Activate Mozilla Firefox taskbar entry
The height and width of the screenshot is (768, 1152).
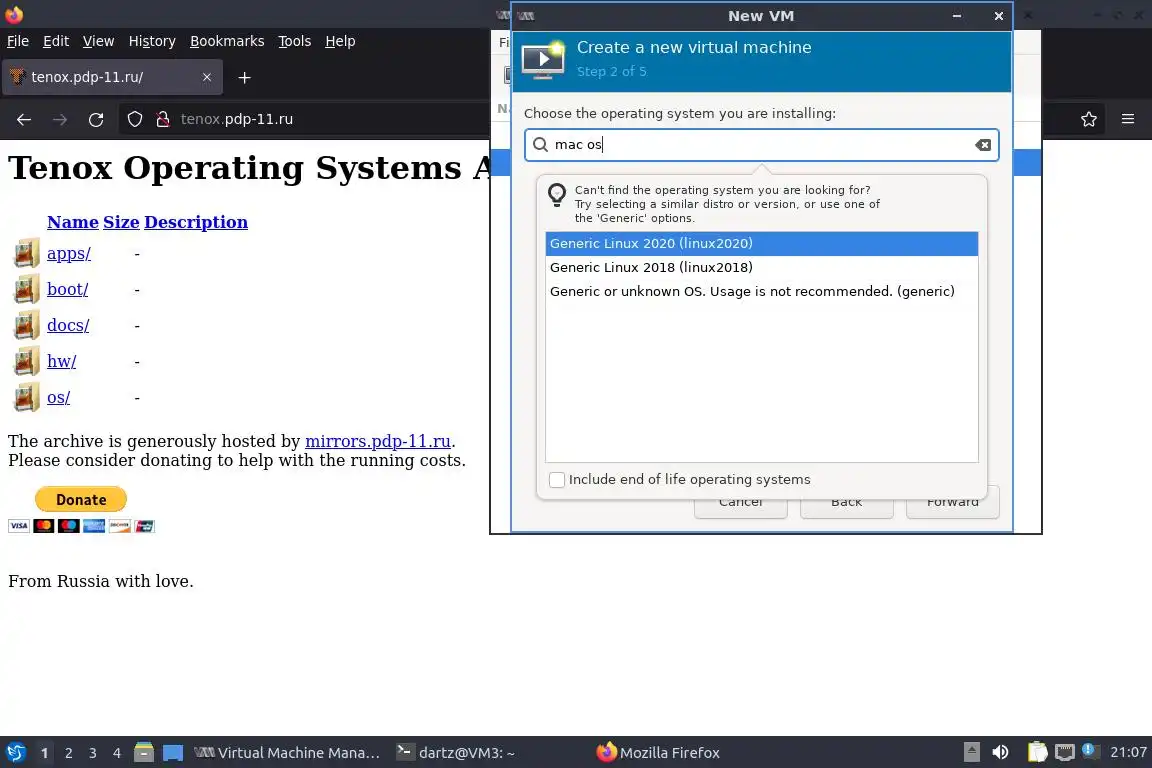coord(658,753)
